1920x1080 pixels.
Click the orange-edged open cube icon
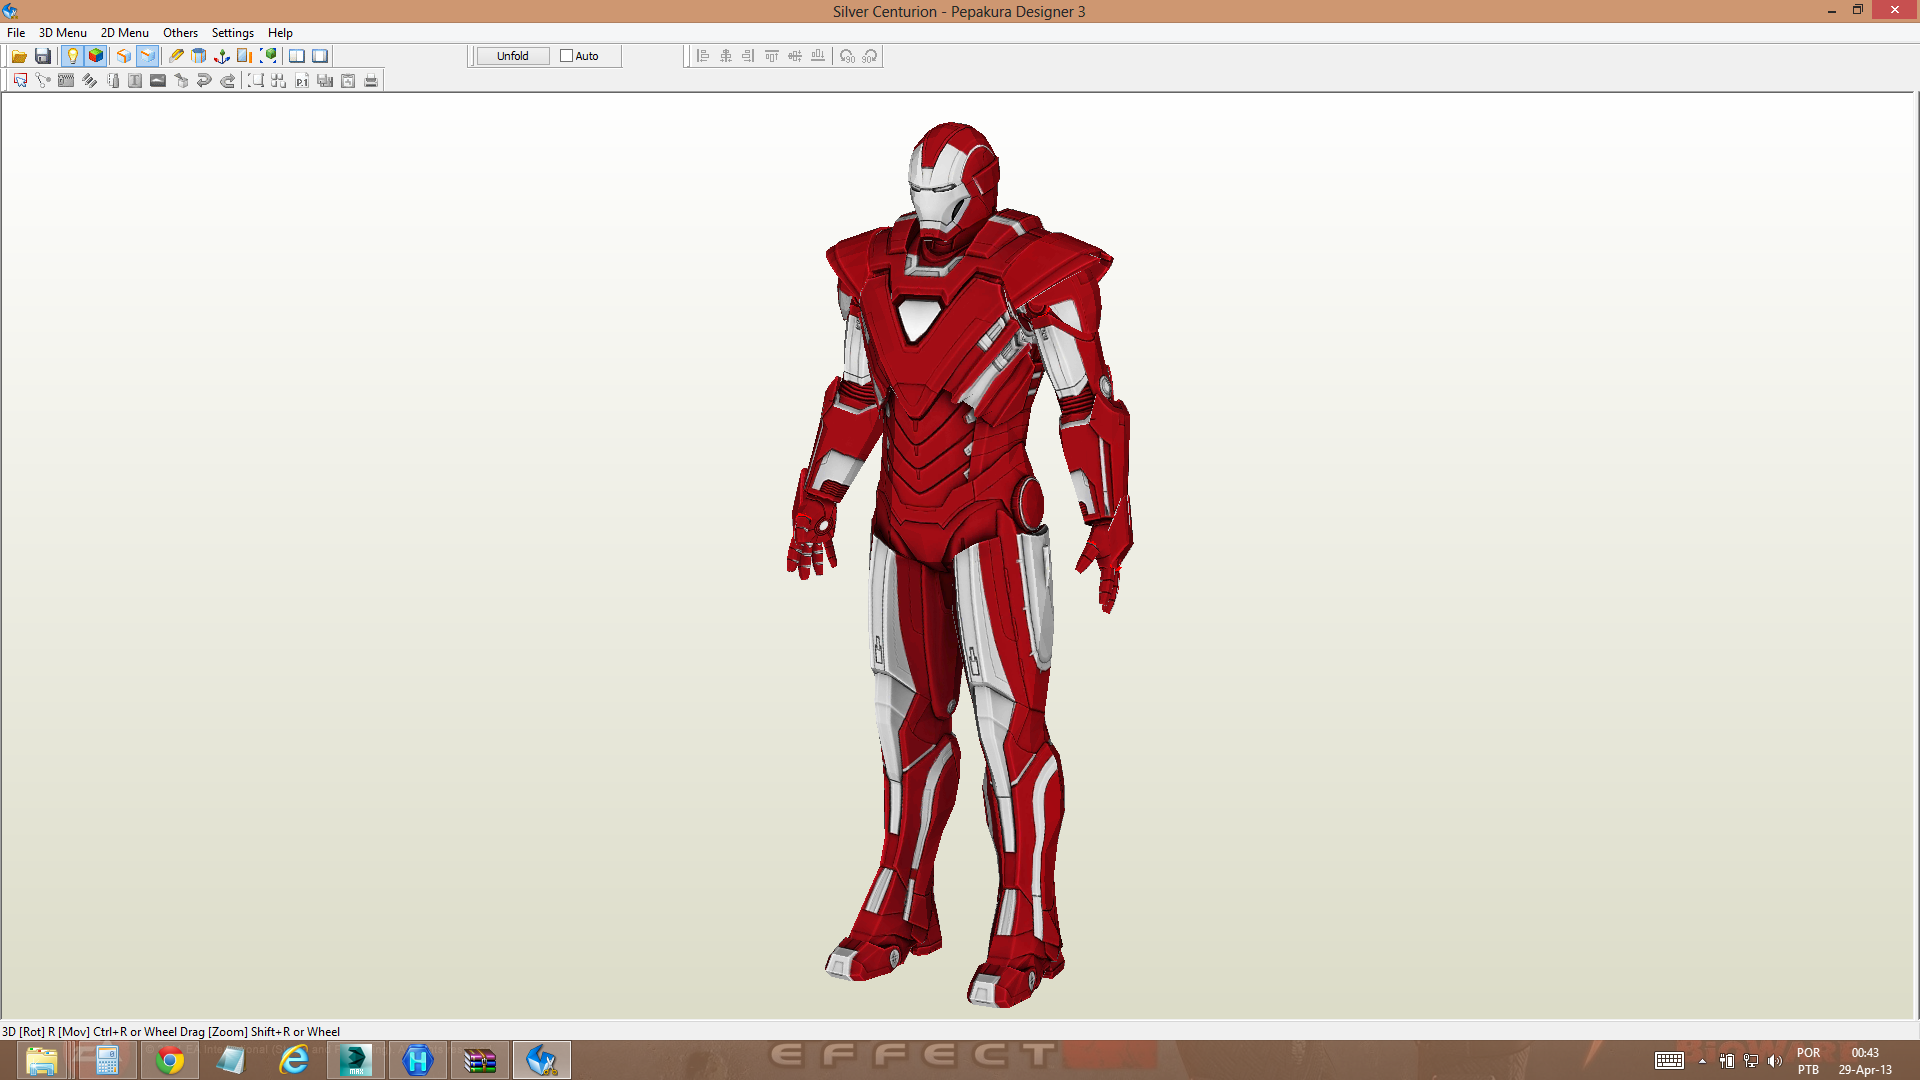click(x=124, y=56)
